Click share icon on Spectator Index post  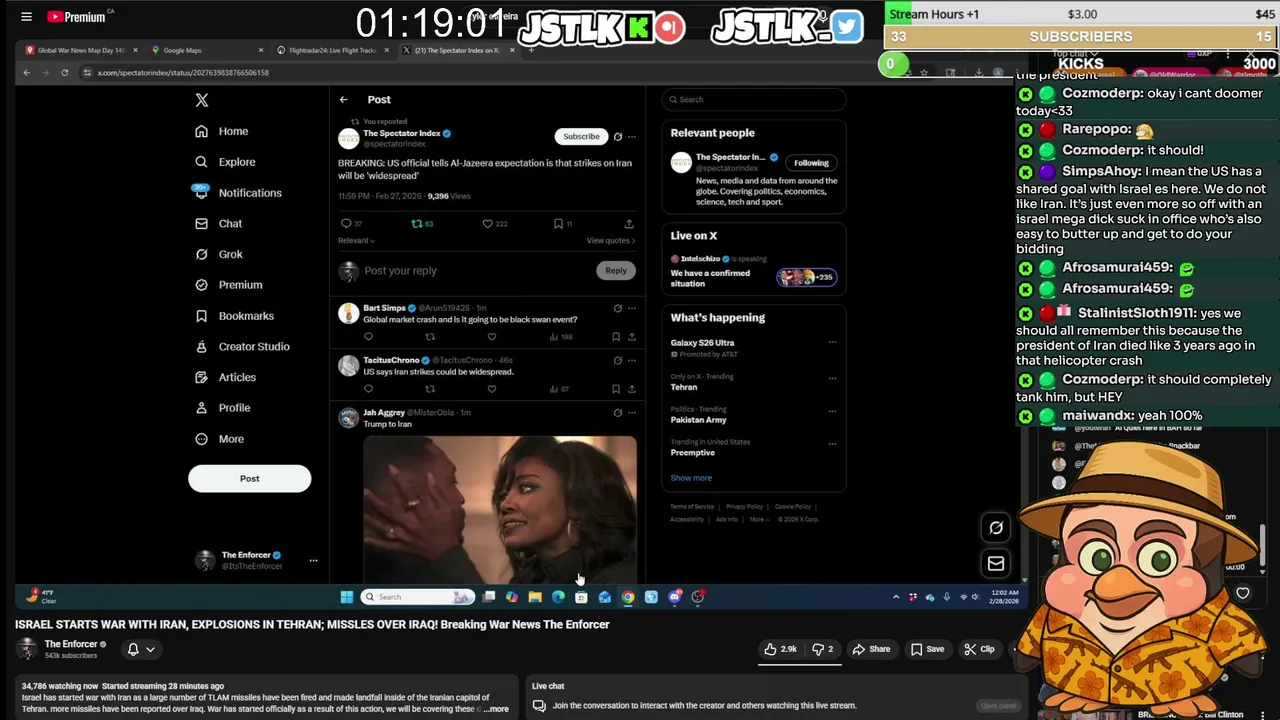629,224
